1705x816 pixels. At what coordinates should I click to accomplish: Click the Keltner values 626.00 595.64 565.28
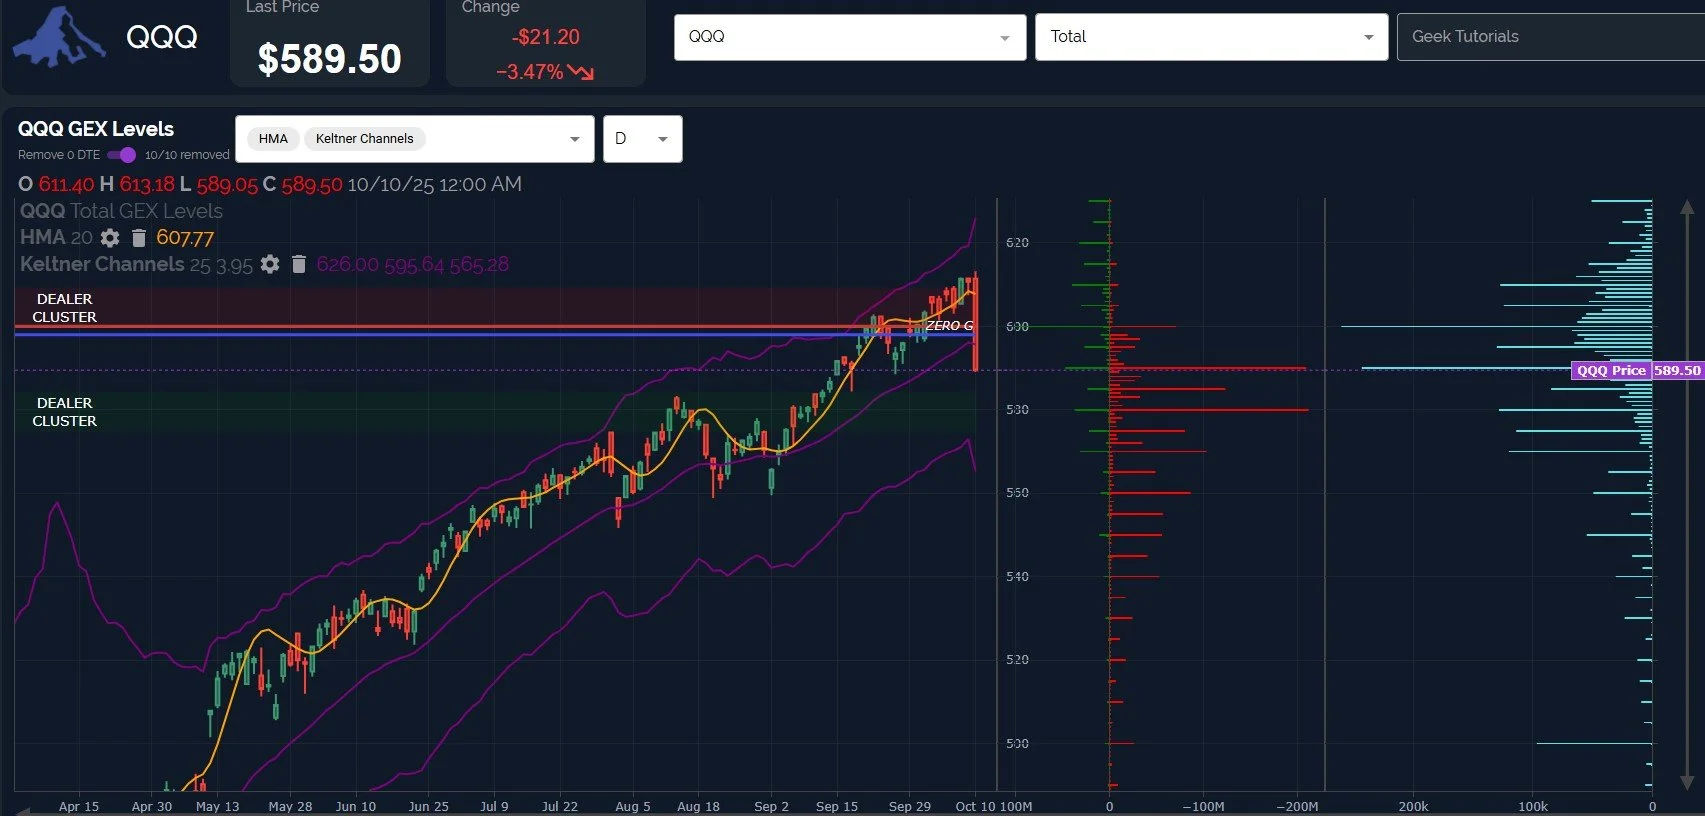[412, 264]
